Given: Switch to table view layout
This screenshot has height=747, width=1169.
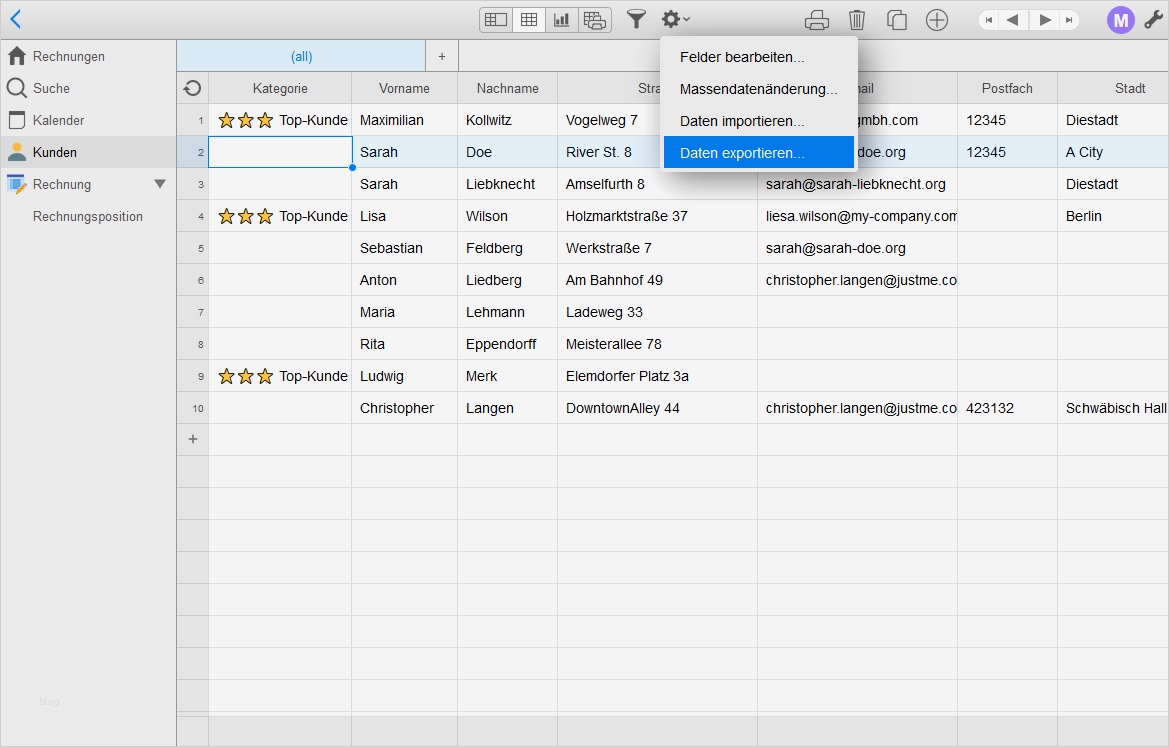Looking at the screenshot, I should (529, 20).
